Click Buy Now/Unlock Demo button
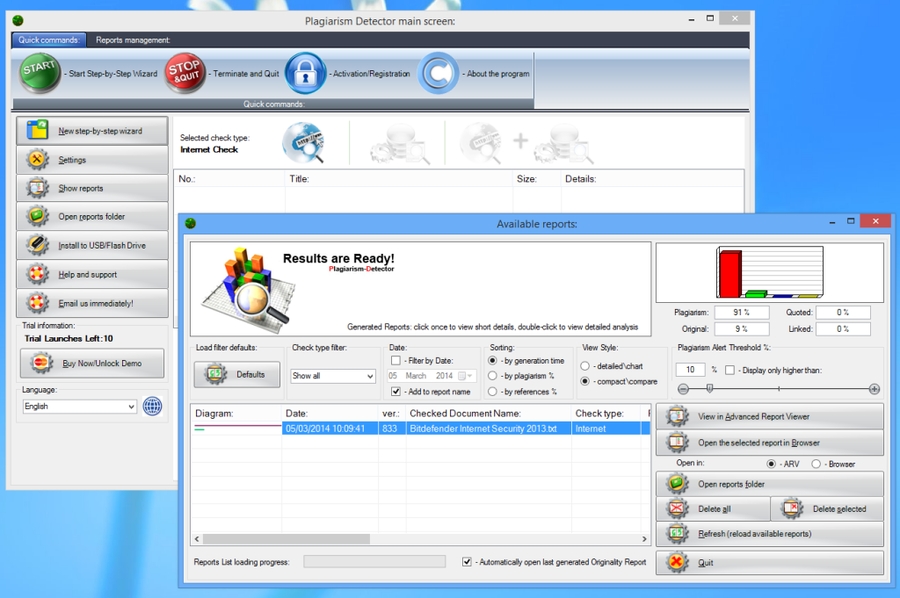The width and height of the screenshot is (900, 598). click(x=91, y=363)
